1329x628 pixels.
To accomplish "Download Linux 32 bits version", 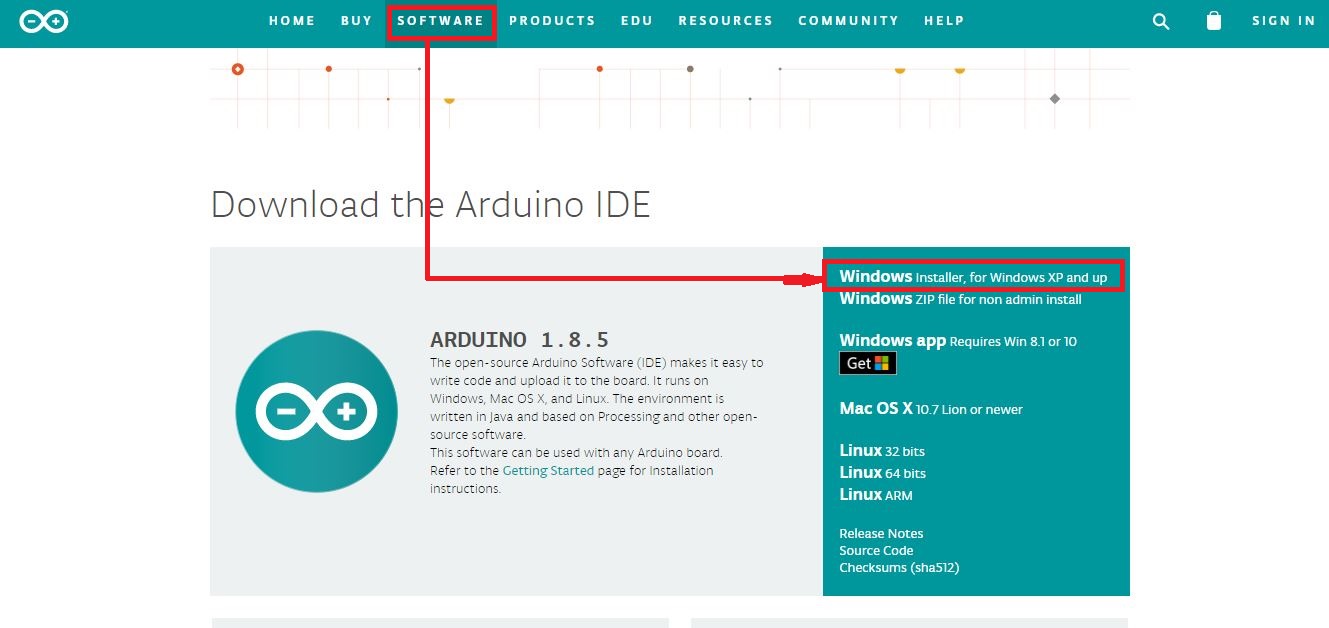I will tap(882, 451).
